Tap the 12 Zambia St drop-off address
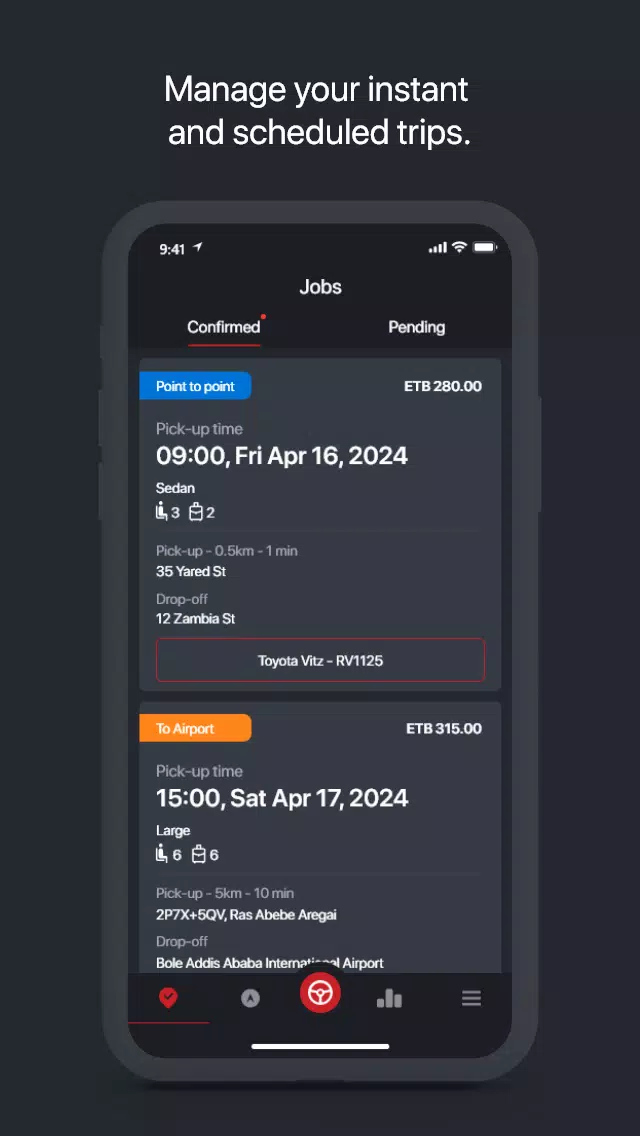This screenshot has width=640, height=1136. click(196, 619)
